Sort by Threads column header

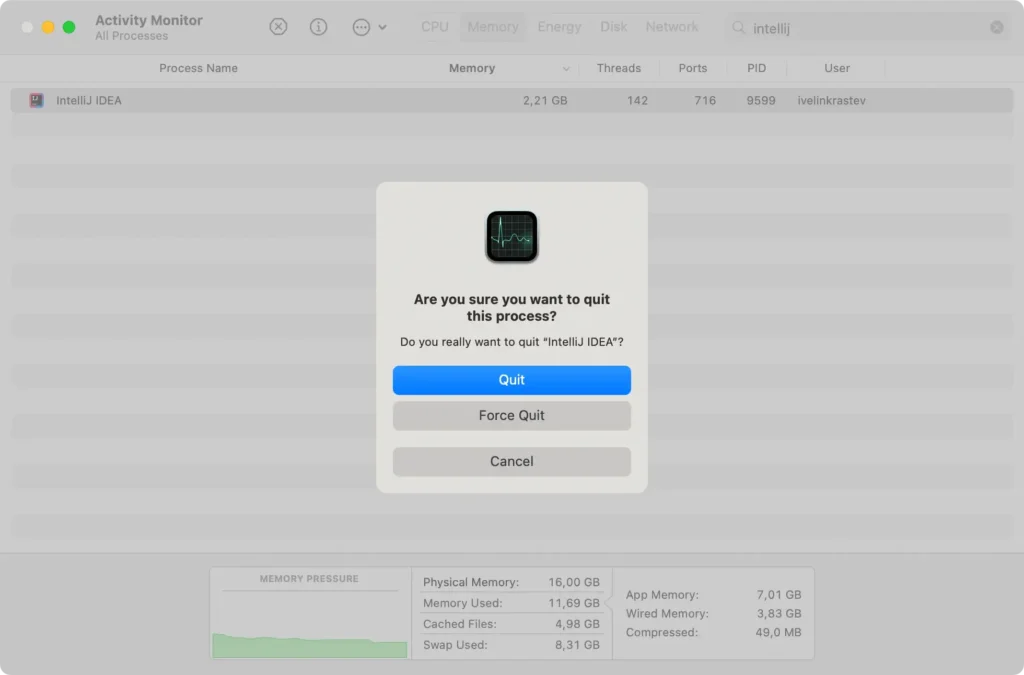point(618,68)
